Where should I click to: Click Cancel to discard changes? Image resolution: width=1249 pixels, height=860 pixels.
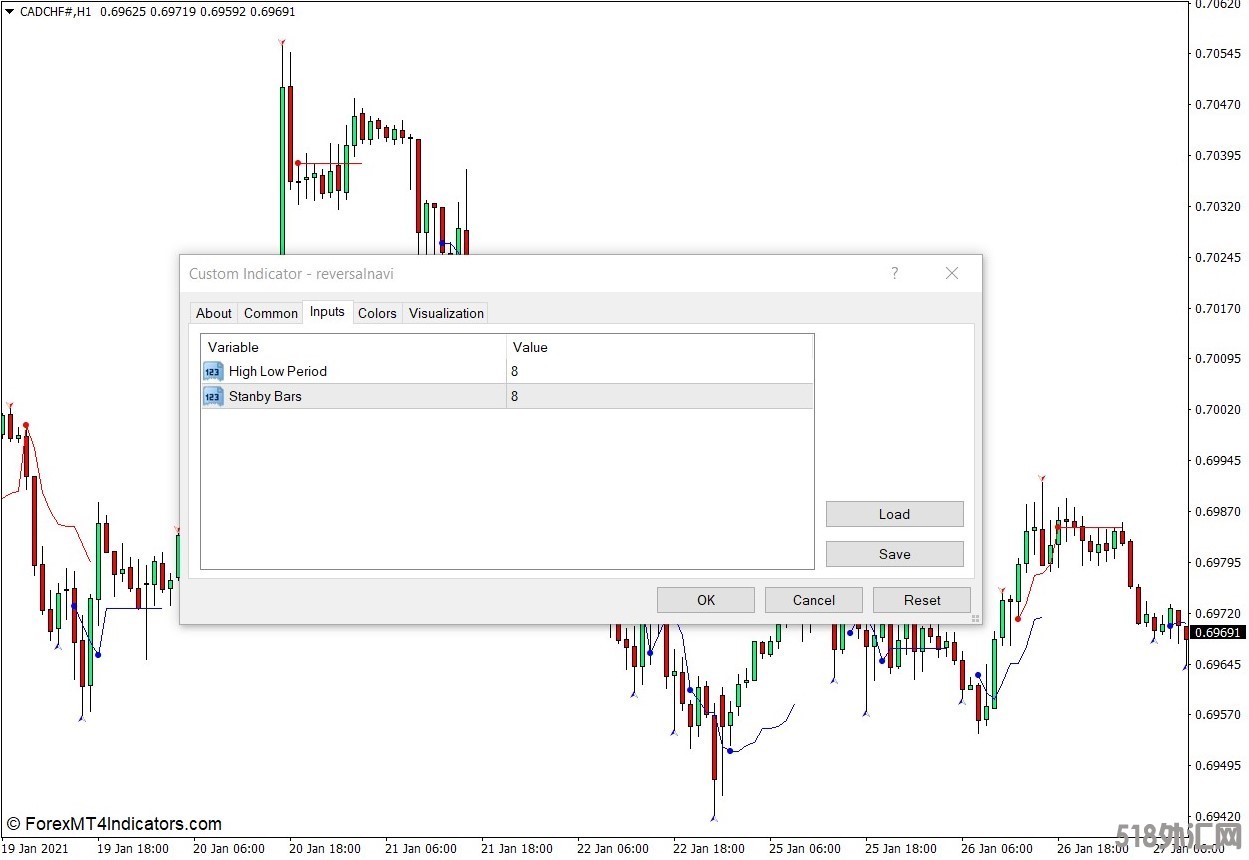[813, 600]
